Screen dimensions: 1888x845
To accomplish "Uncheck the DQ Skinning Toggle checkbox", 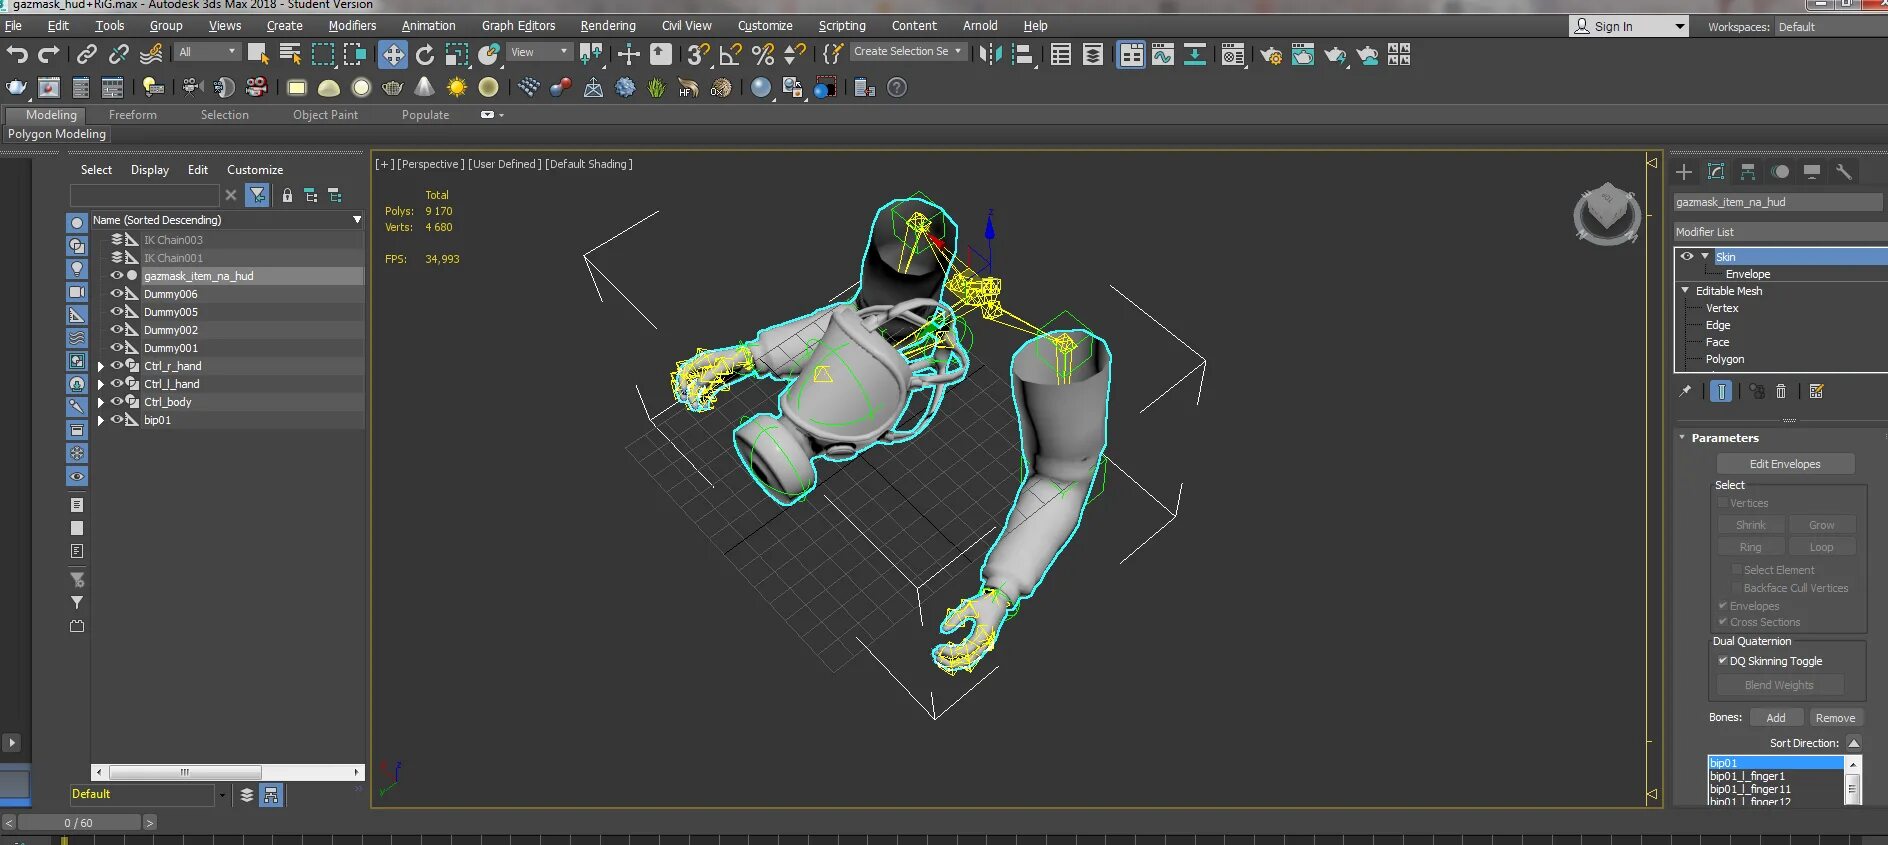I will click(x=1723, y=661).
